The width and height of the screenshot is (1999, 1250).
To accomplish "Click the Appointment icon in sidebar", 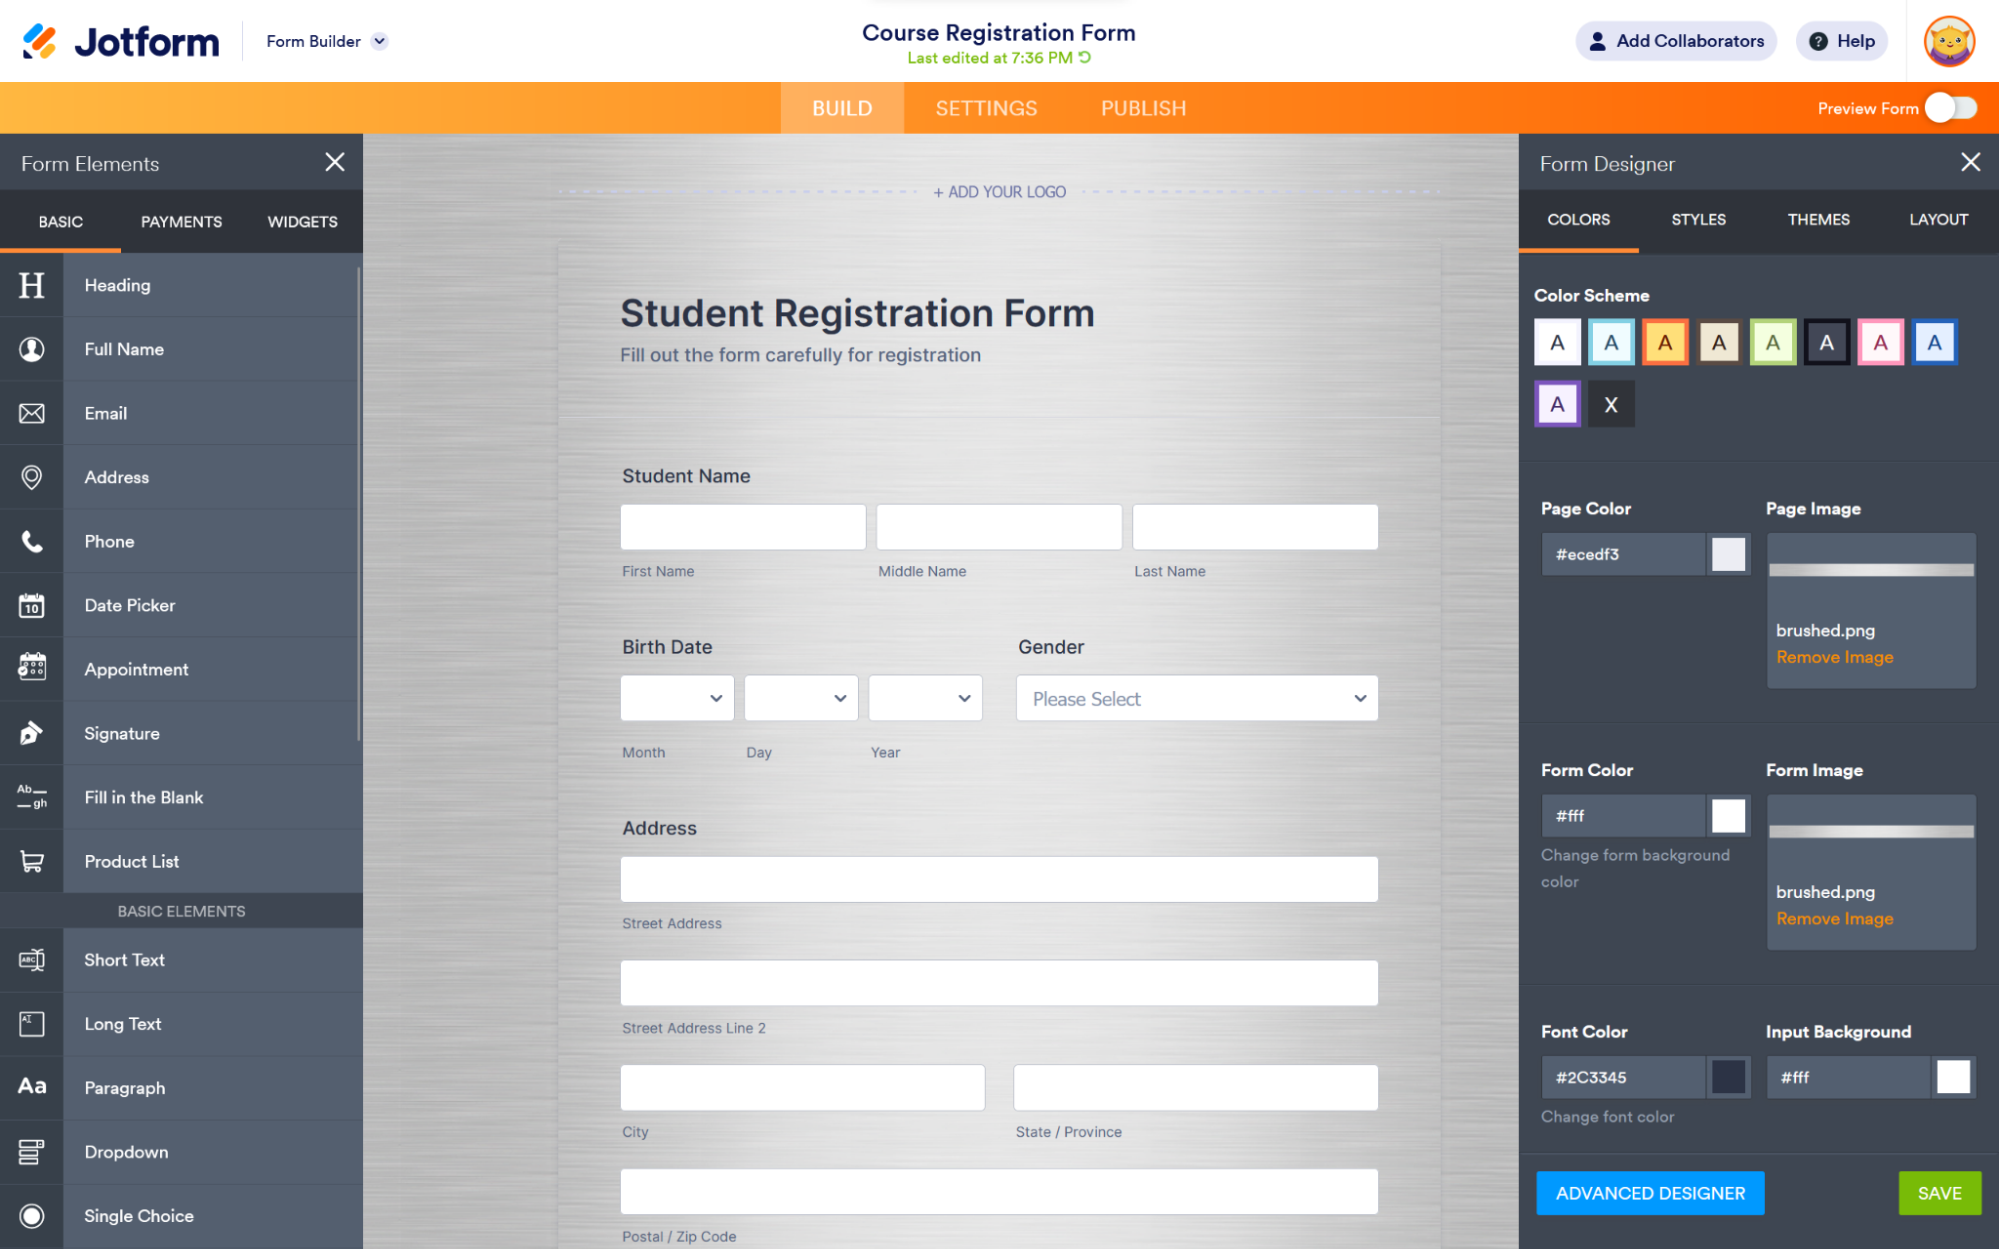I will coord(32,670).
